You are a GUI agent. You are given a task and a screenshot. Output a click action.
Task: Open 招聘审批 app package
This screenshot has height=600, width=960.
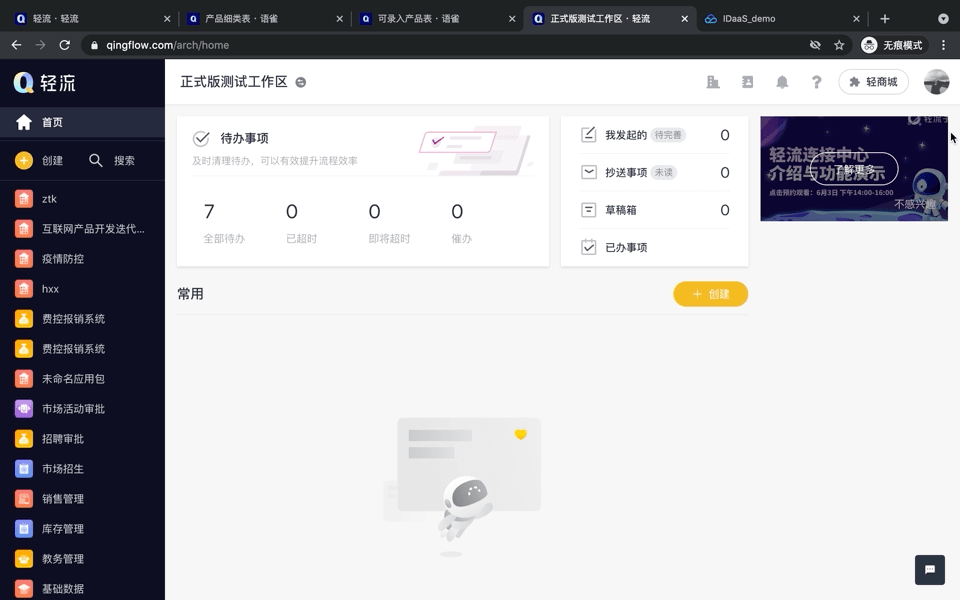(82, 438)
